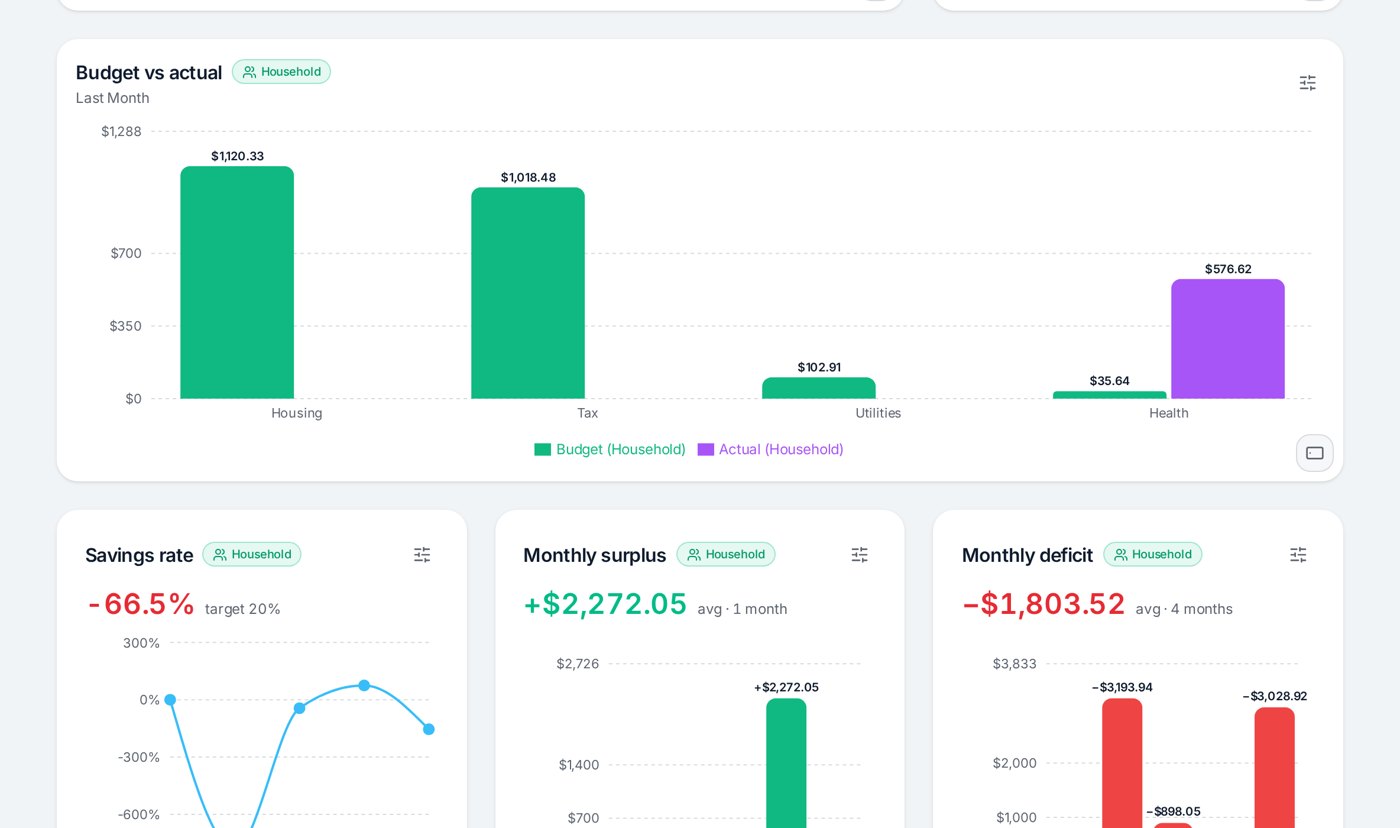The height and width of the screenshot is (828, 1400).
Task: Click the $35.64 bar label
Action: tap(1109, 381)
